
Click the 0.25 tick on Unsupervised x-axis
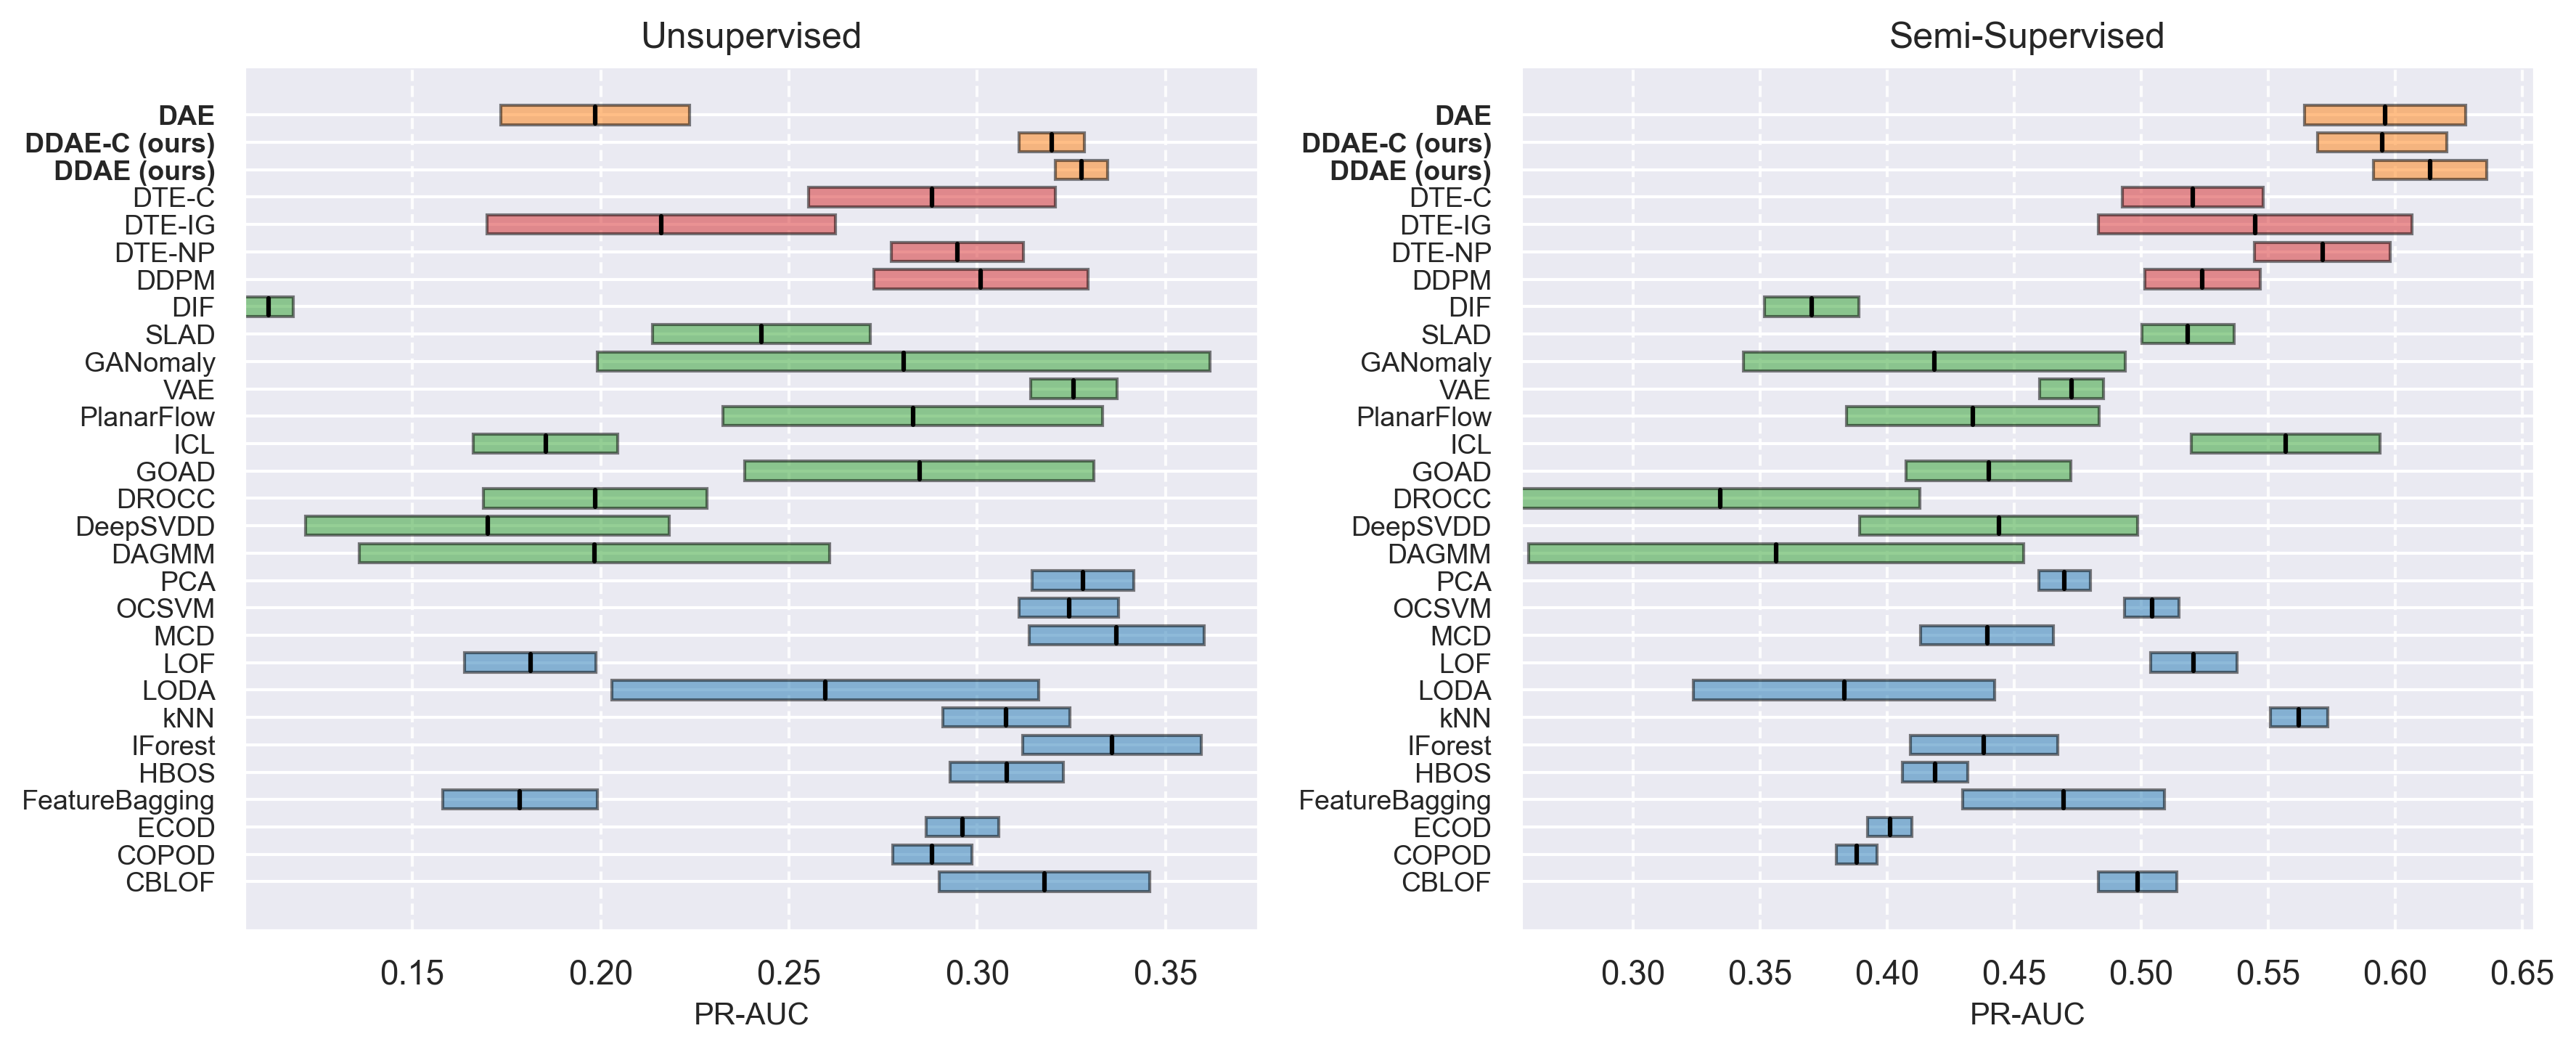(788, 973)
